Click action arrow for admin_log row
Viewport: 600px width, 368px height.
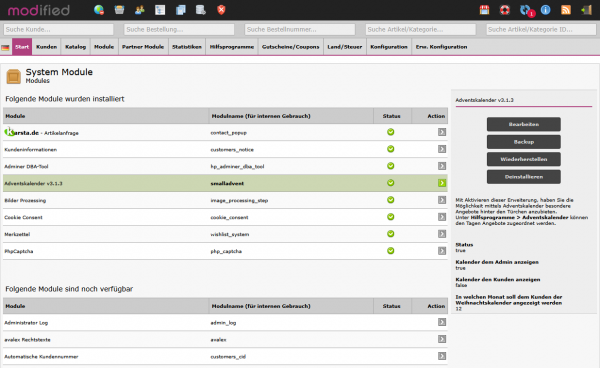pos(442,322)
